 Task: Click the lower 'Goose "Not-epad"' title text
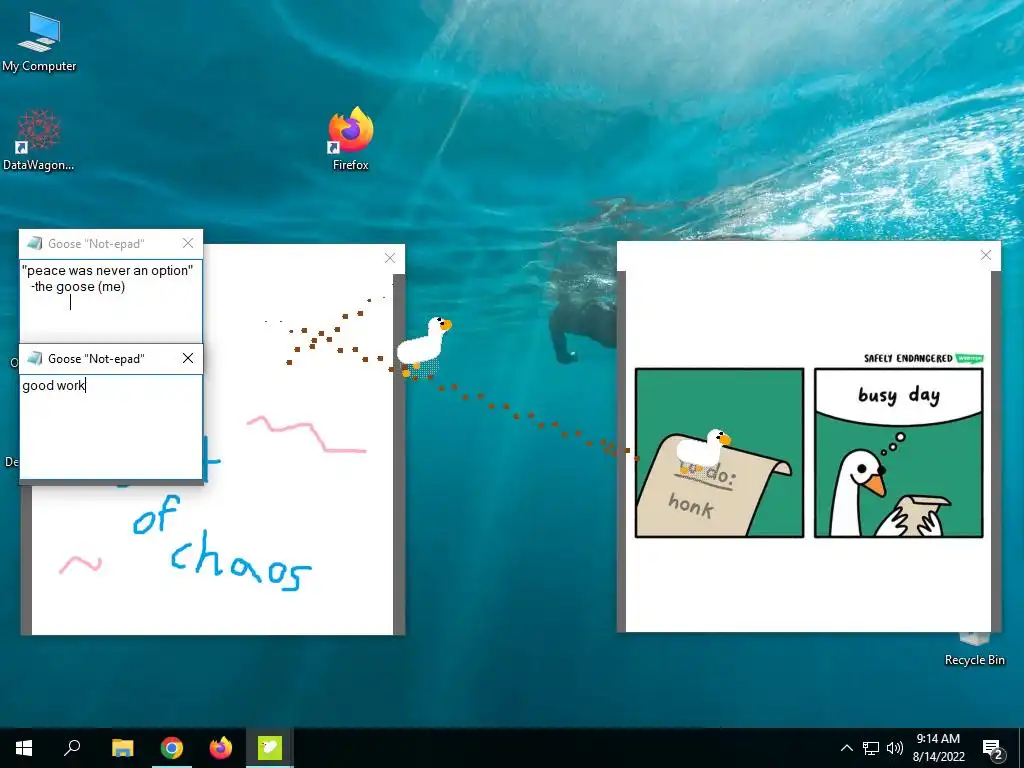pyautogui.click(x=96, y=359)
